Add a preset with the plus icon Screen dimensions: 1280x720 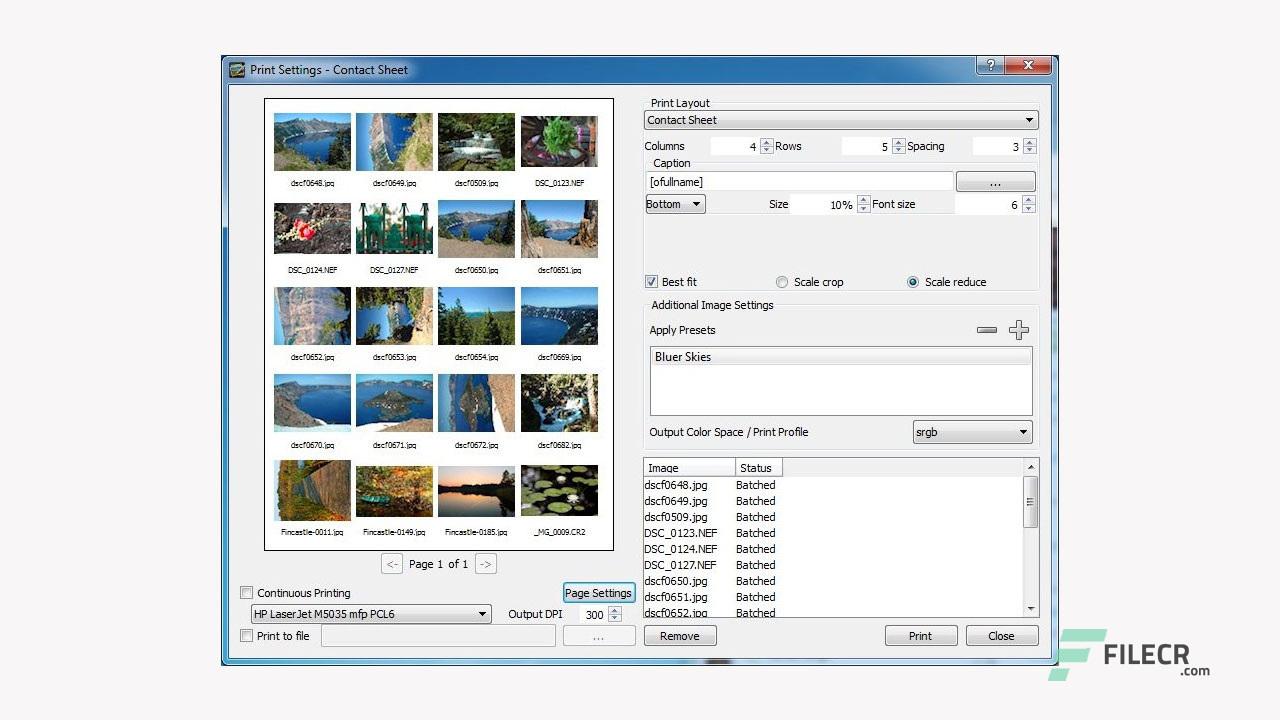click(x=1019, y=330)
